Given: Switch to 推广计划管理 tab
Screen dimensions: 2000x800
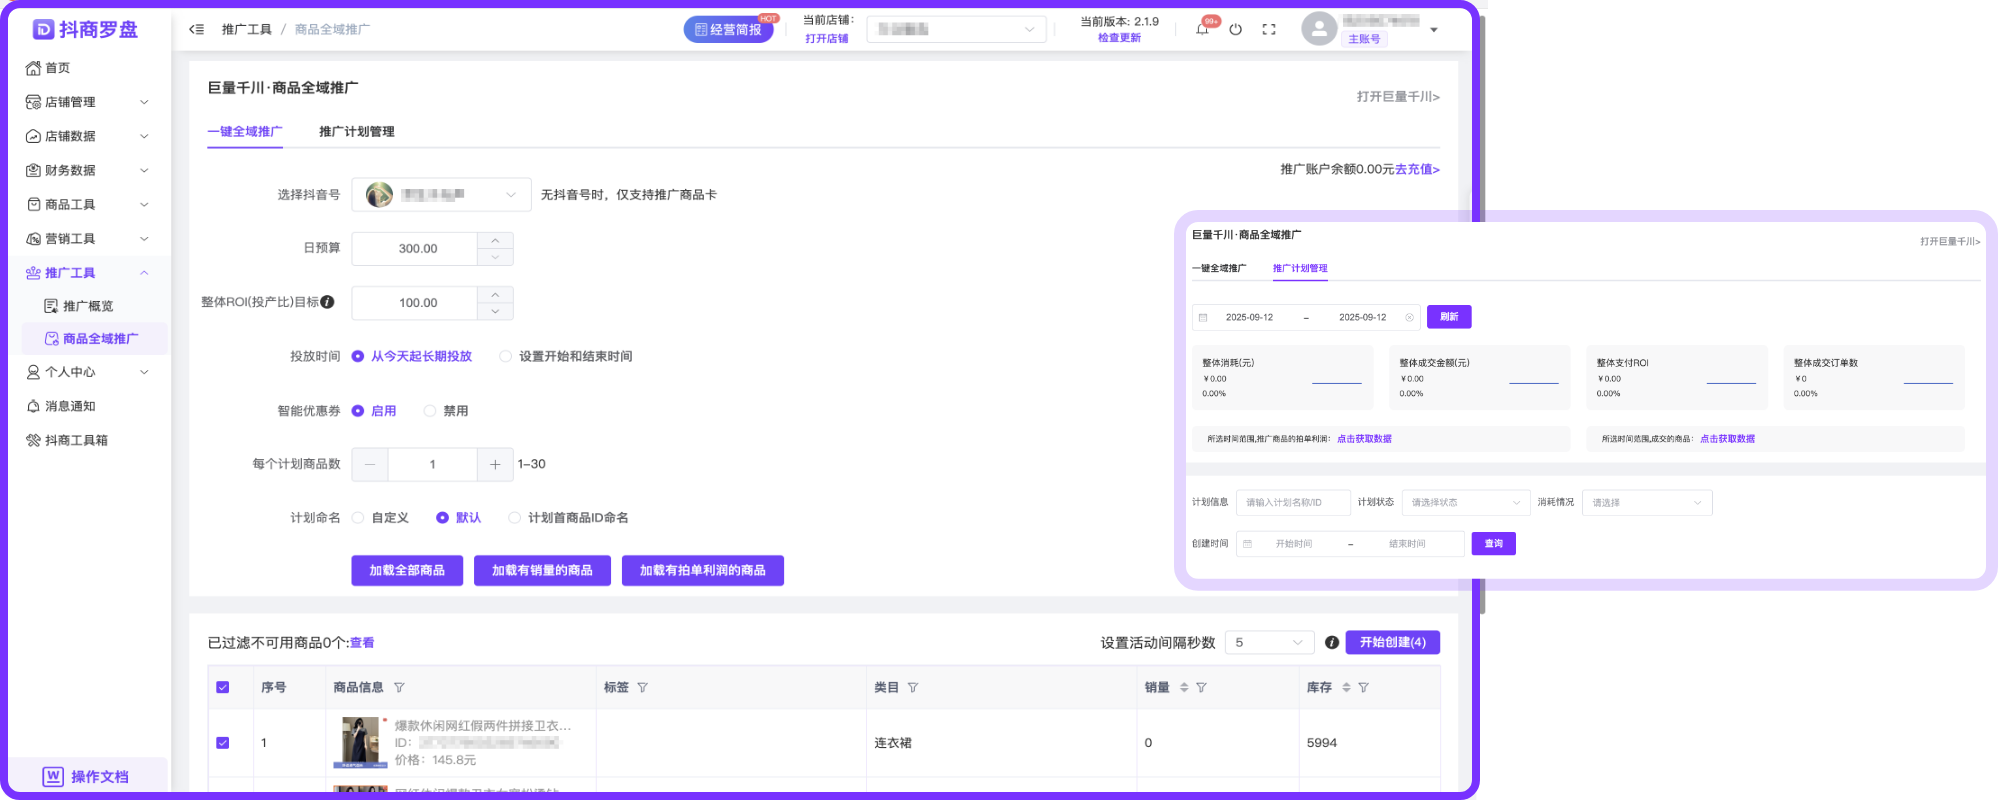Looking at the screenshot, I should [357, 132].
